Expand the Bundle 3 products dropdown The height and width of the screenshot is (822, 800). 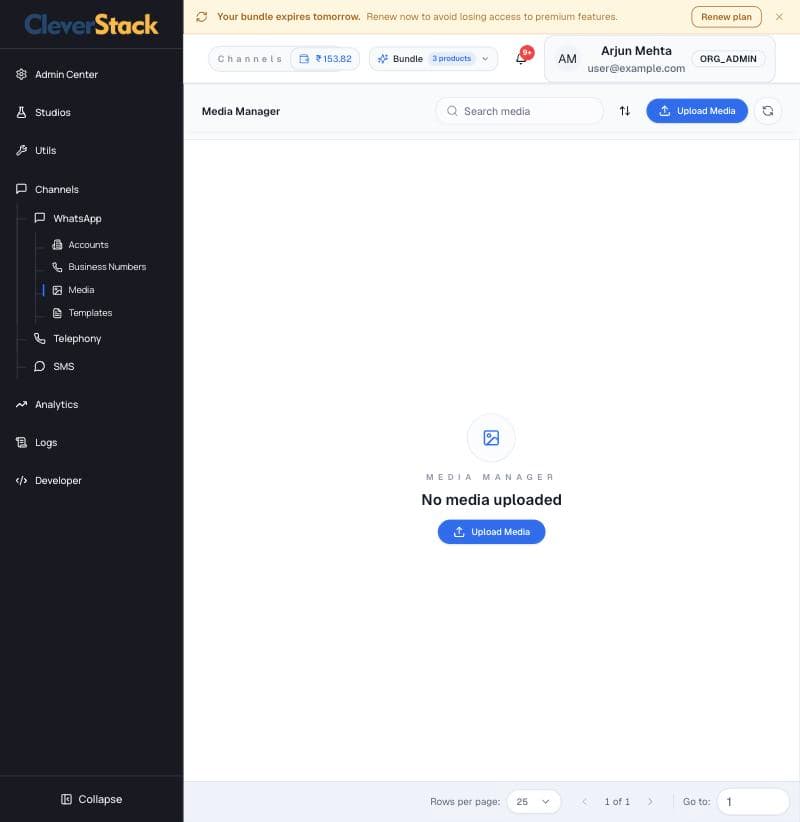434,59
